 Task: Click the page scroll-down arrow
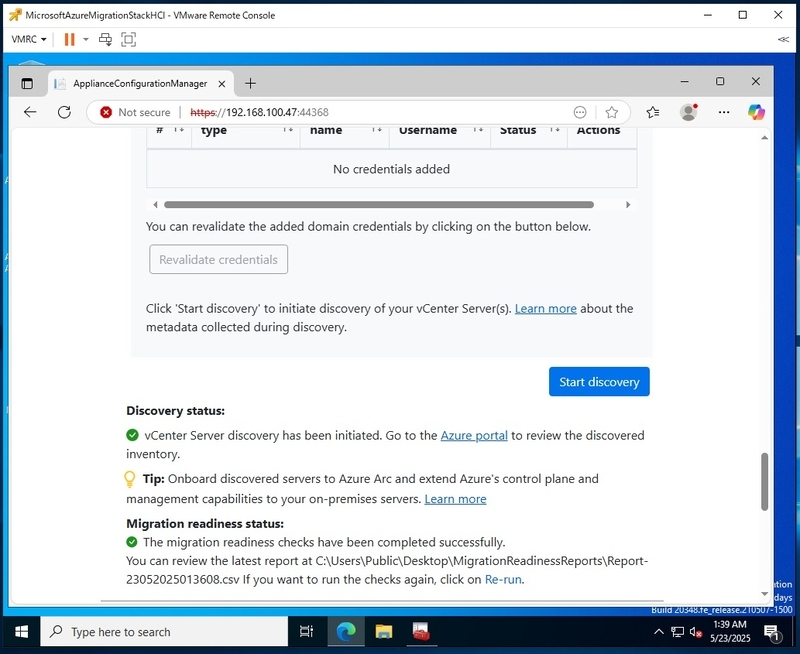tap(764, 594)
